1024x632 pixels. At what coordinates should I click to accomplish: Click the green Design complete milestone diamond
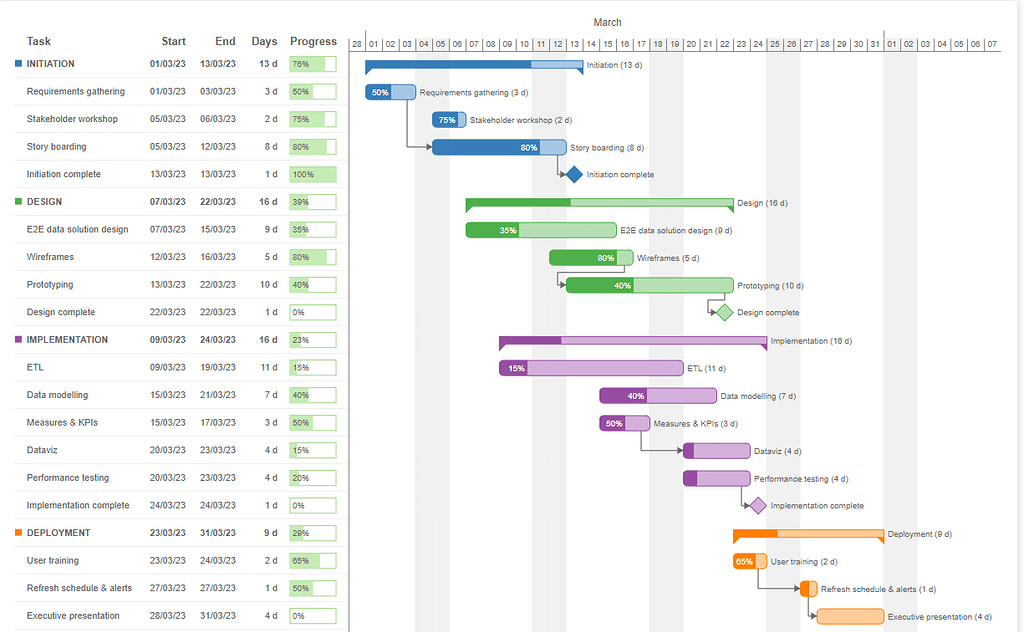point(722,311)
